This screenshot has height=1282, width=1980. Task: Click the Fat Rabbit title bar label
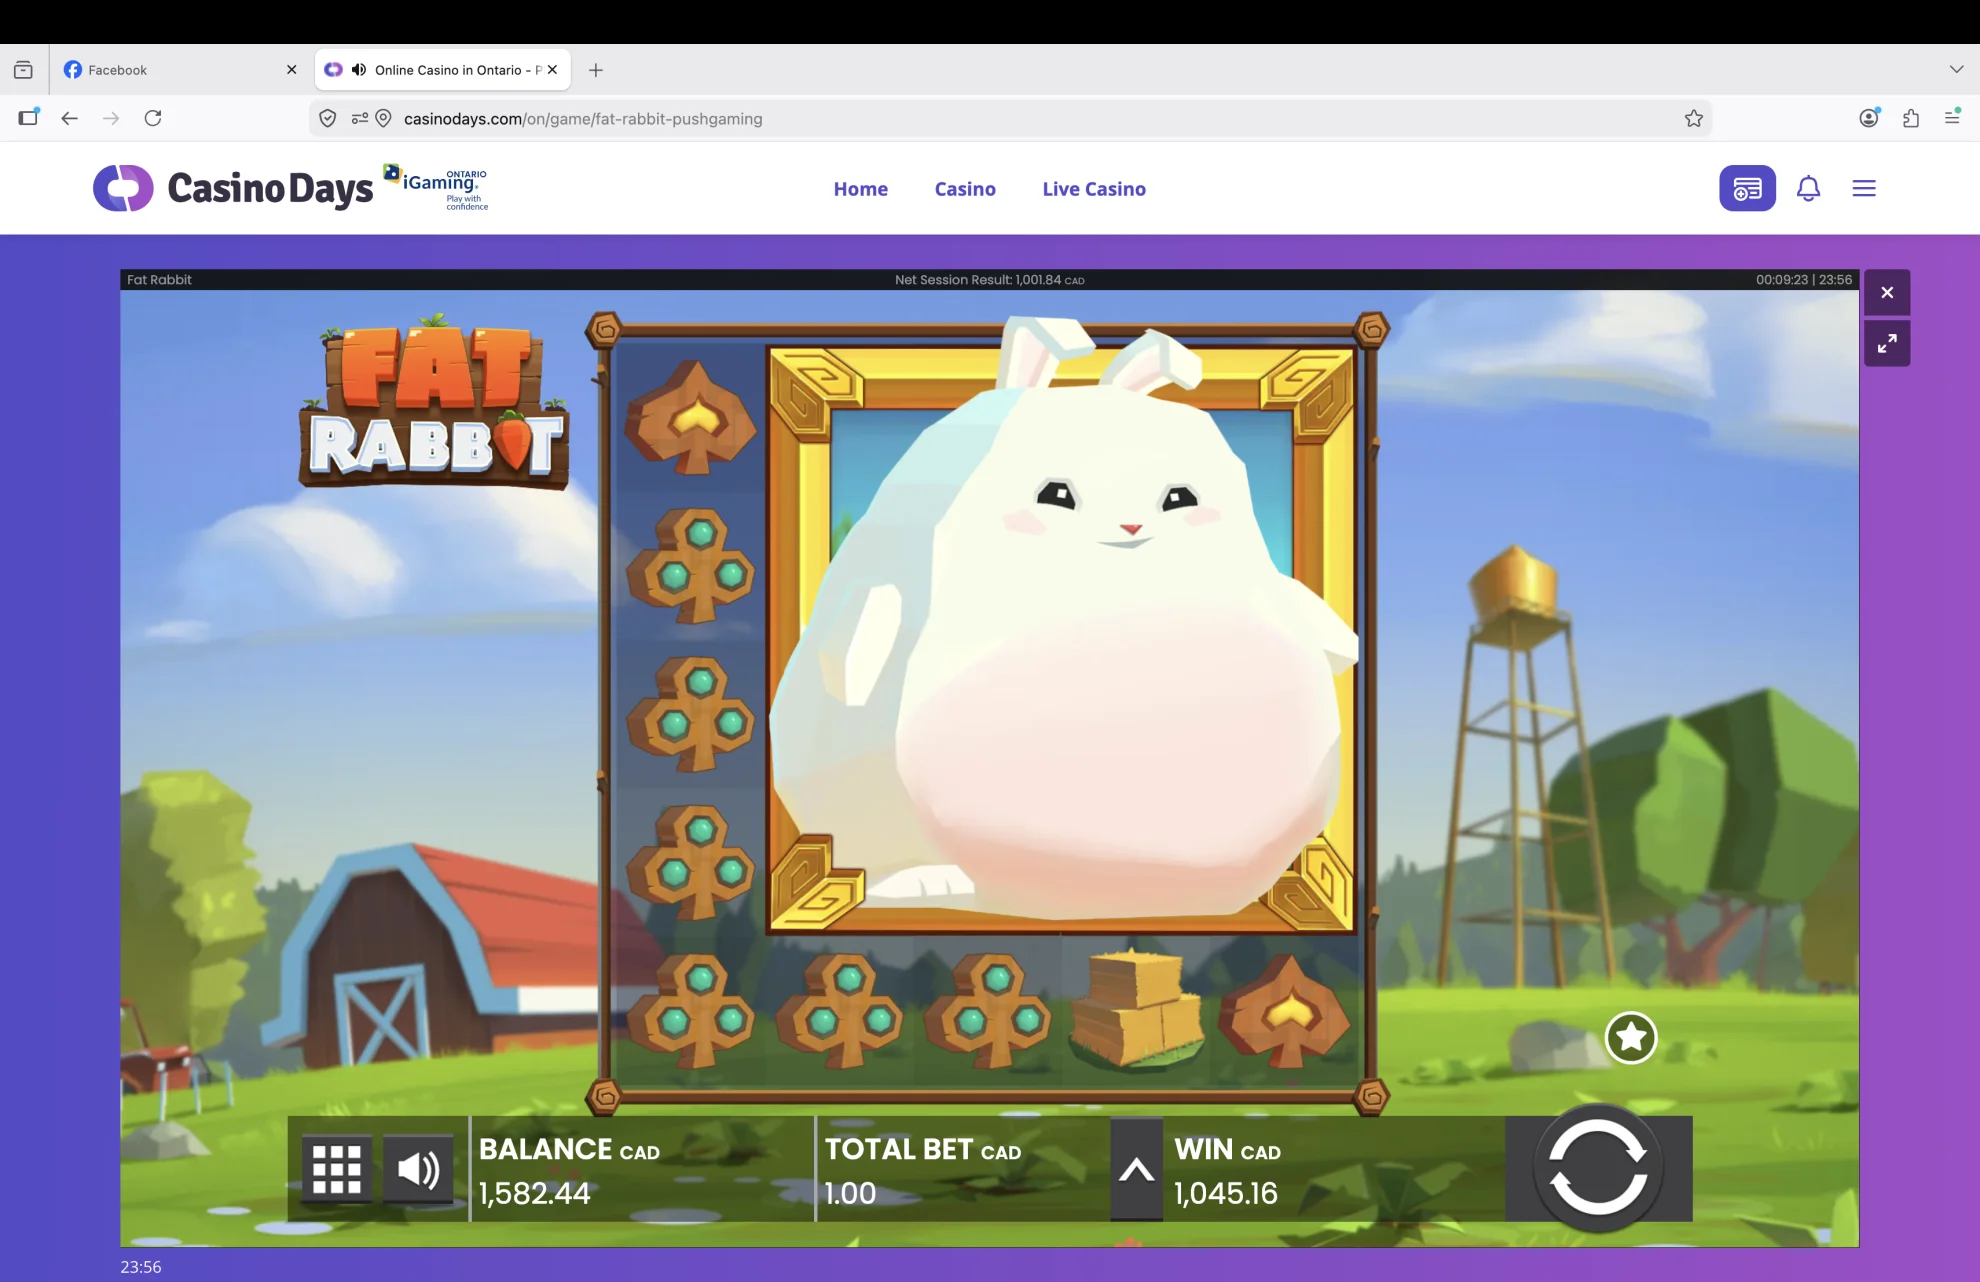(x=159, y=280)
